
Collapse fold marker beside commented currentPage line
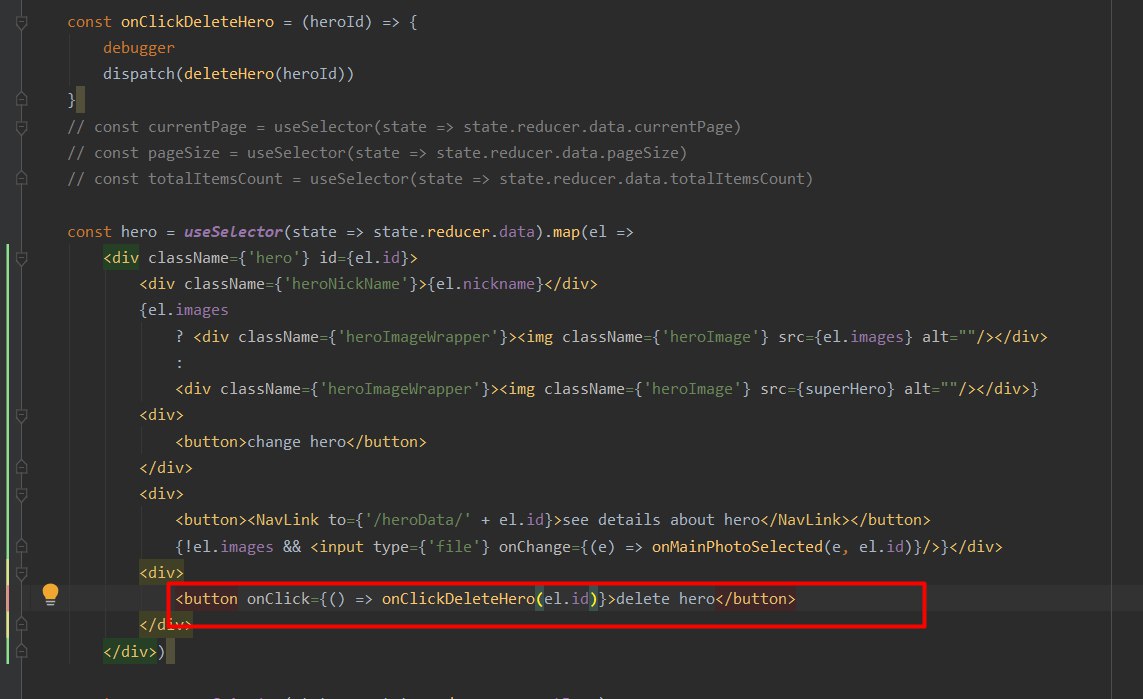(x=22, y=128)
